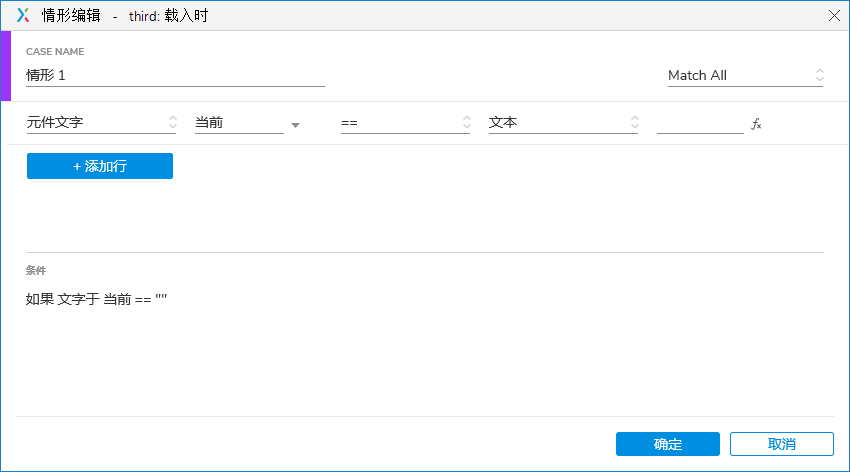The image size is (850, 472).
Task: Expand the 当前 widget target arrow
Action: pyautogui.click(x=295, y=125)
